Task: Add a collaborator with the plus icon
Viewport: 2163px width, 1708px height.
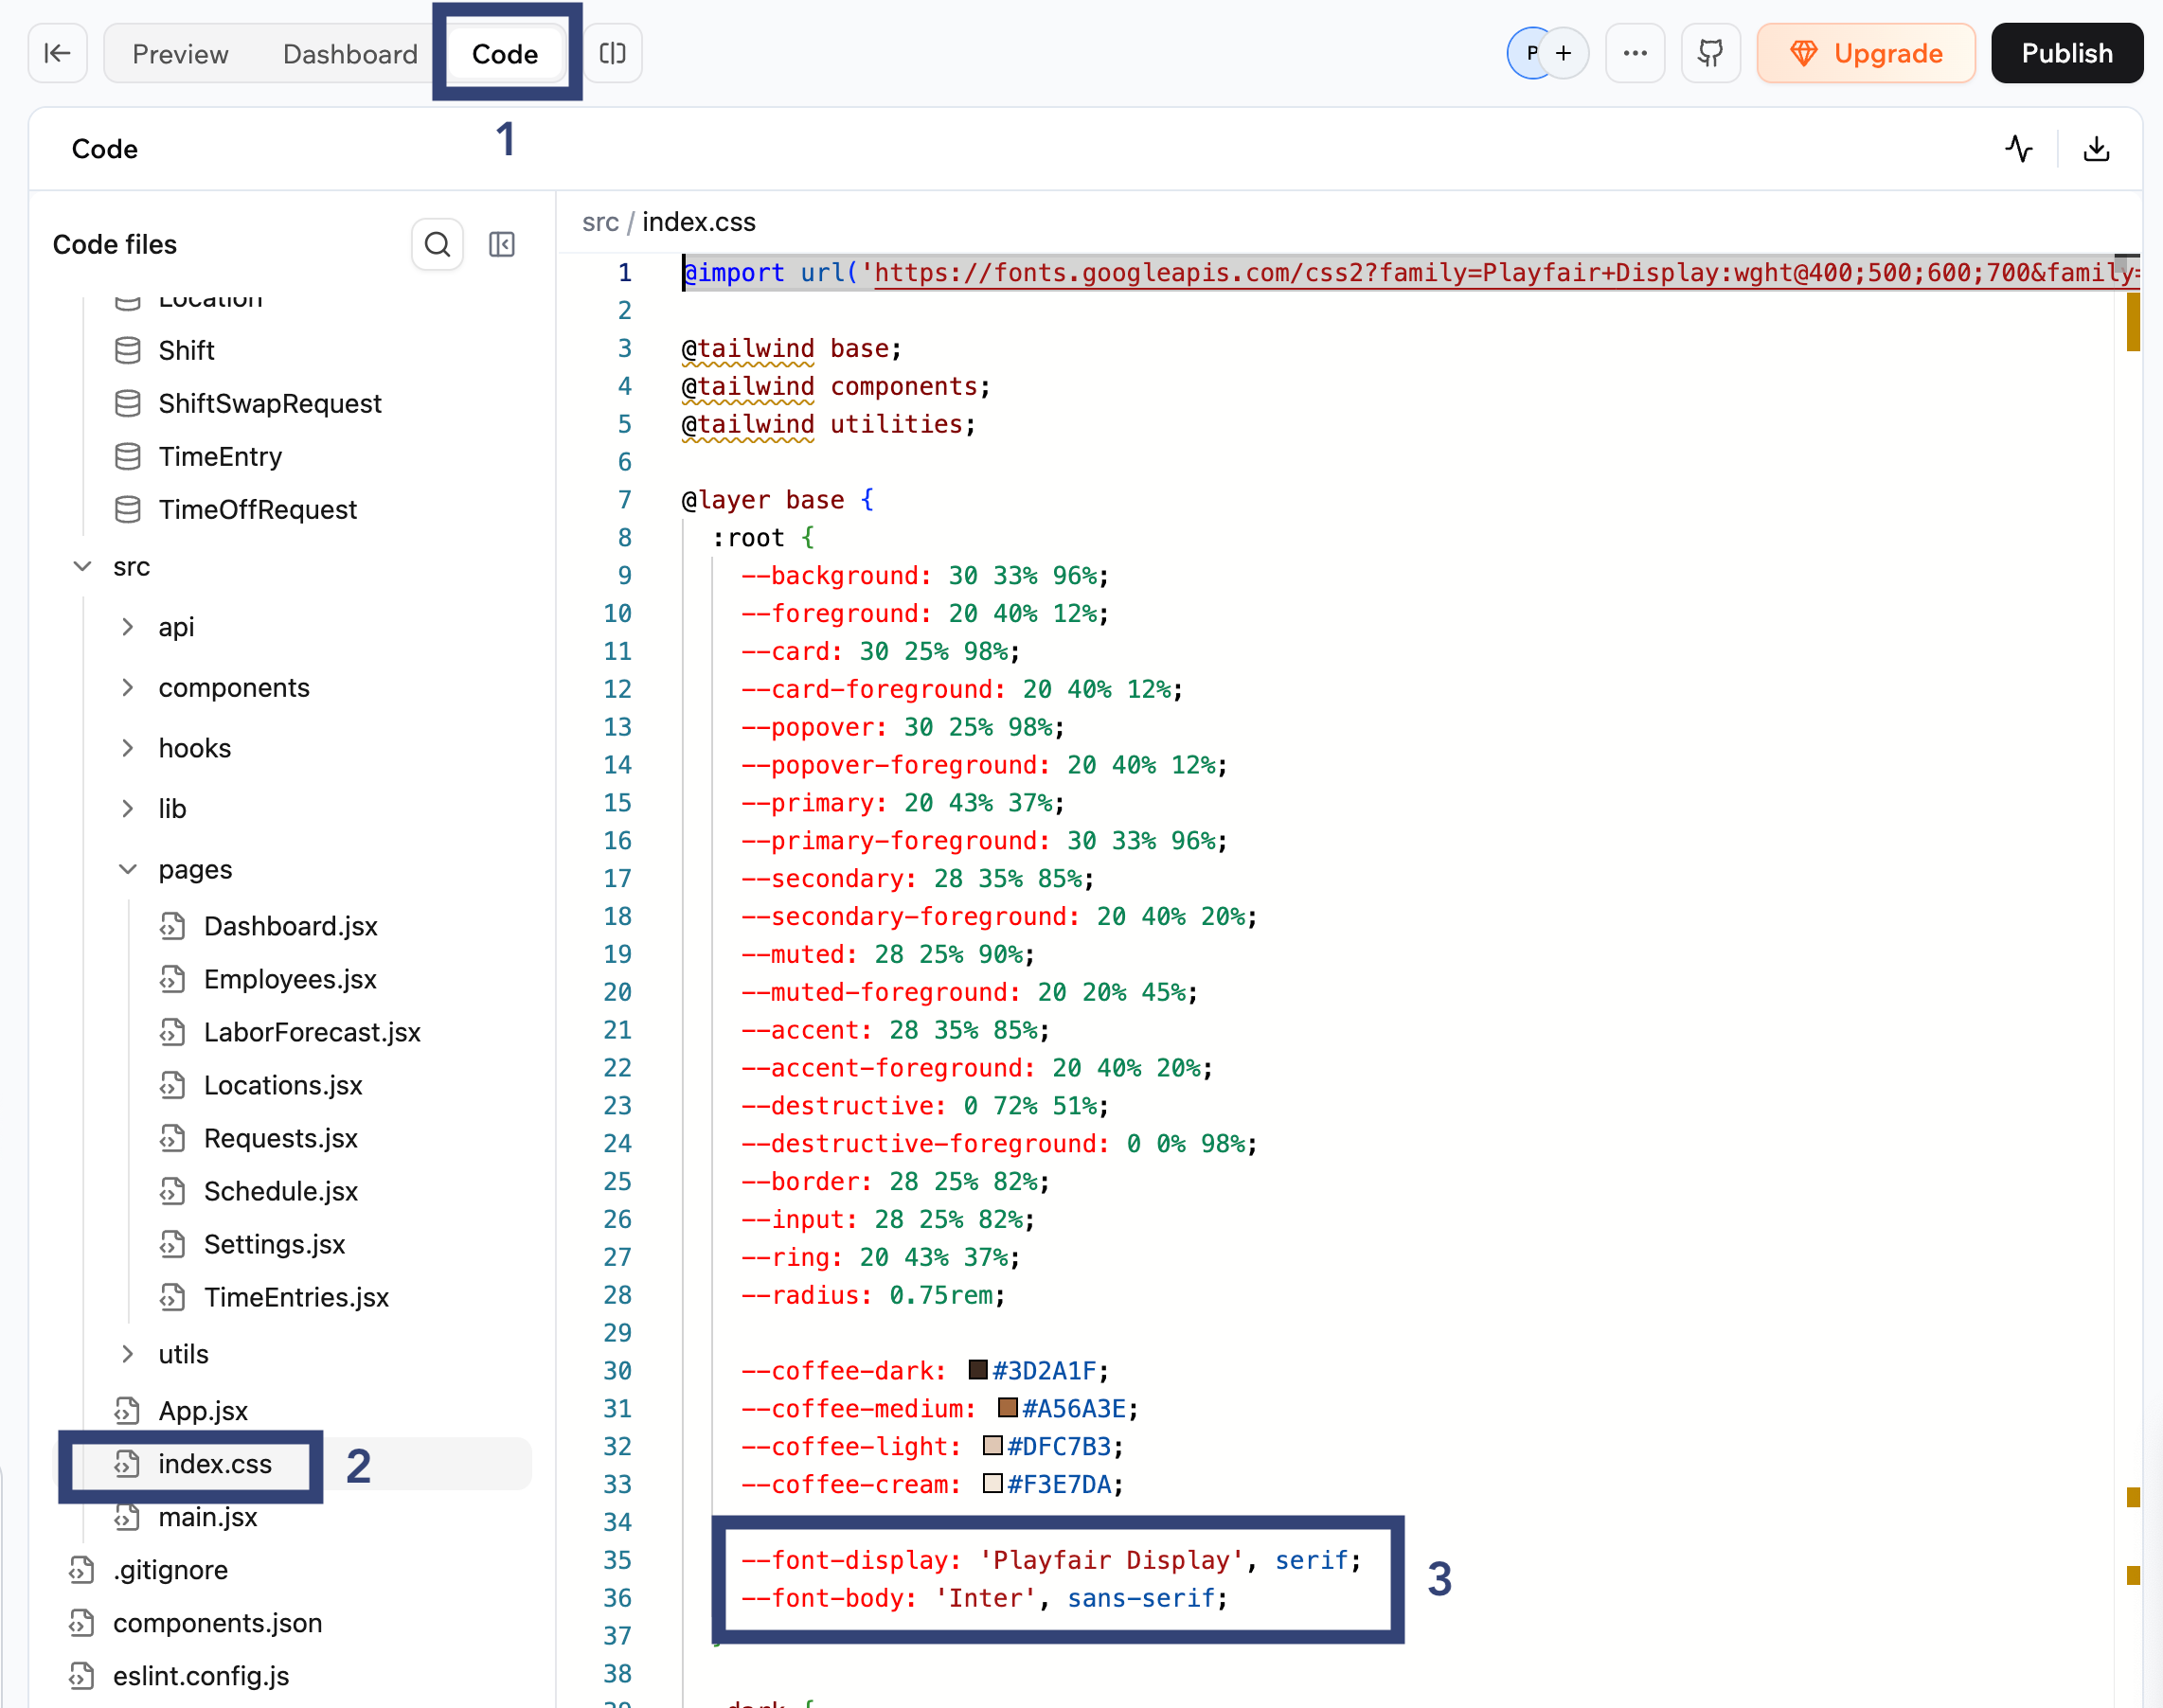Action: pyautogui.click(x=1564, y=53)
